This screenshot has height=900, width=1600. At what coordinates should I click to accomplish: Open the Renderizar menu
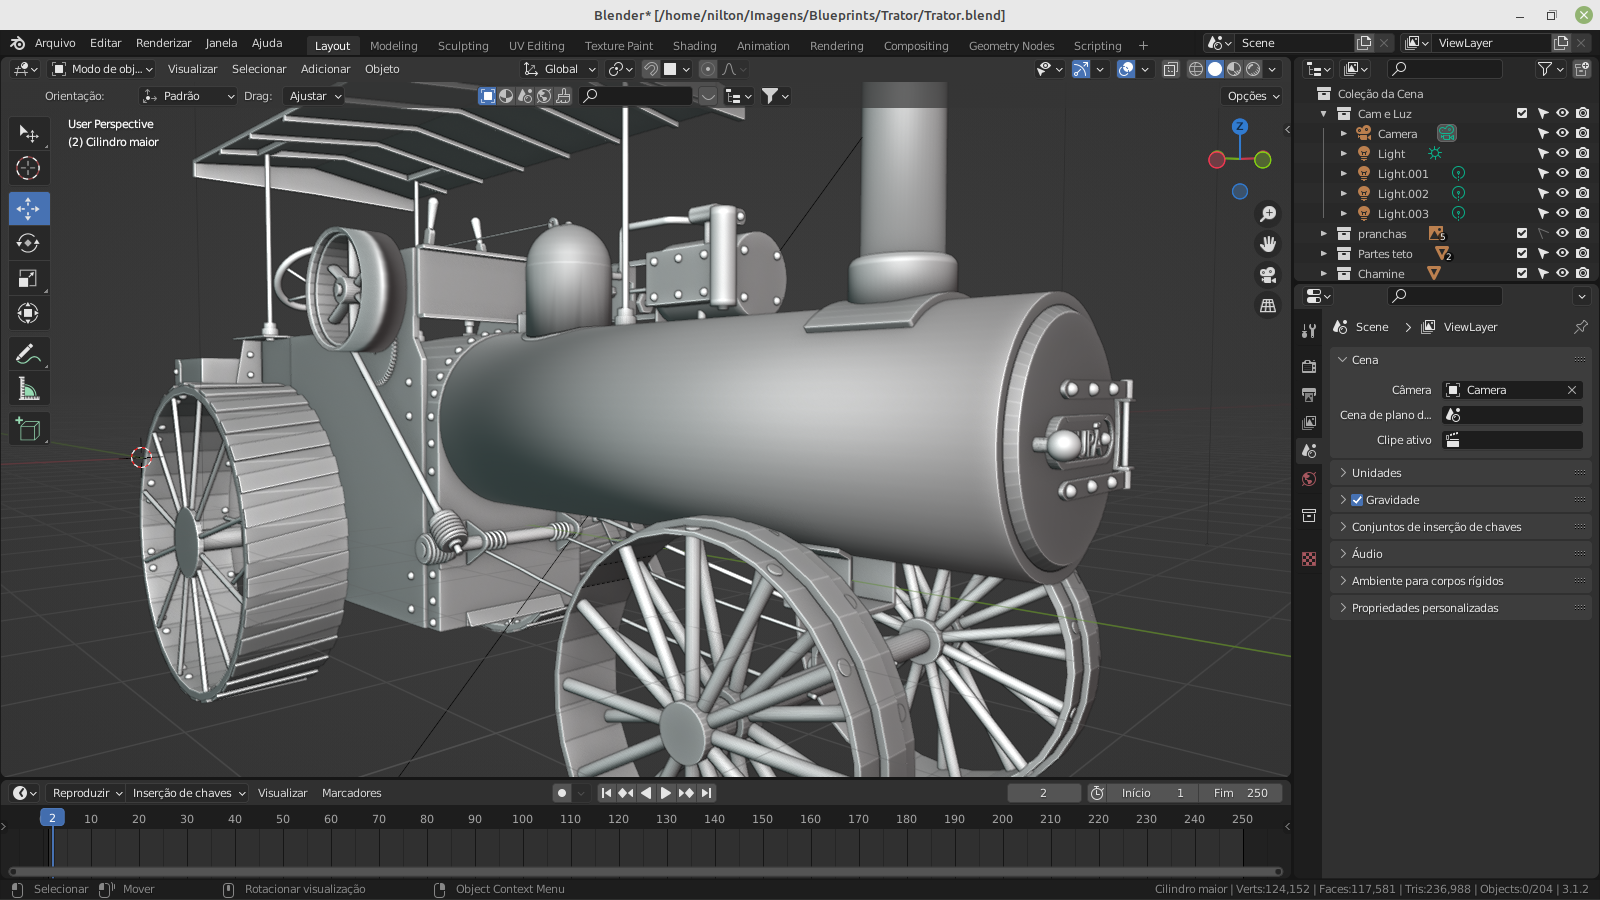[x=163, y=43]
